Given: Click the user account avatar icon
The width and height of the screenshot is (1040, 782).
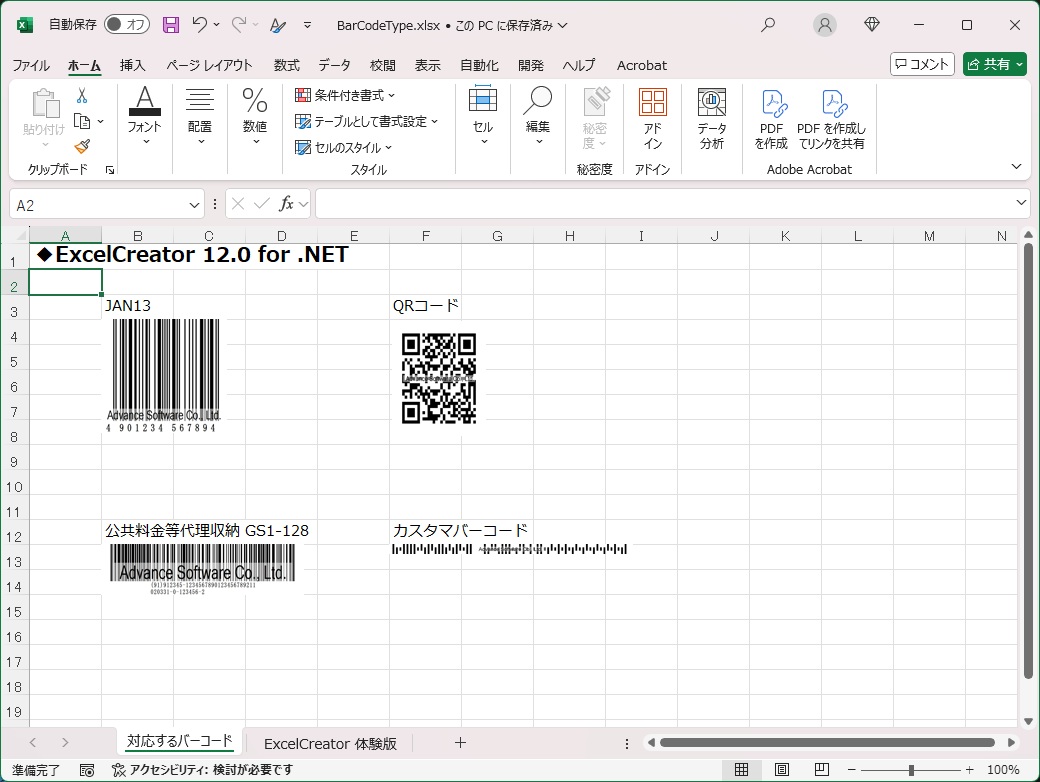Looking at the screenshot, I should click(x=824, y=25).
